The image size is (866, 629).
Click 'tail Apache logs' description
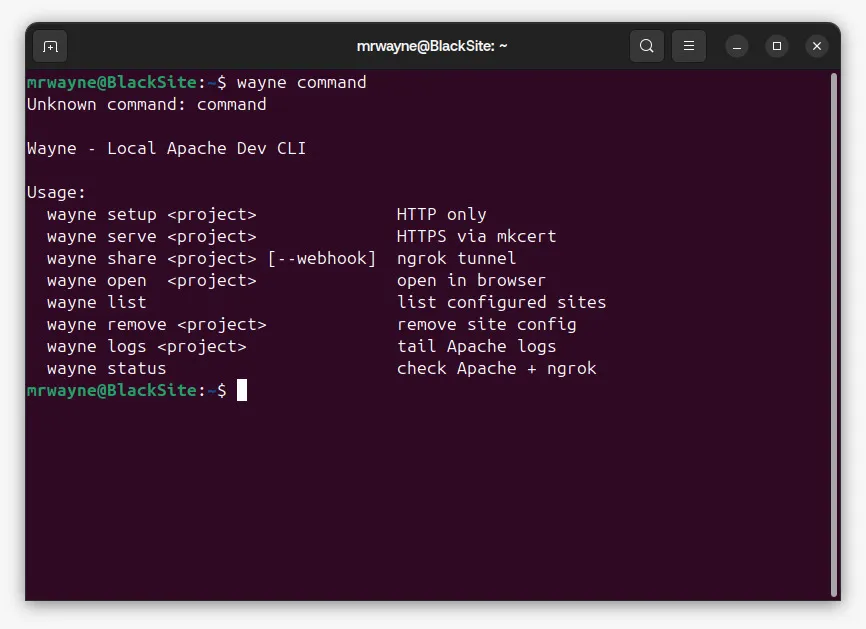click(477, 346)
